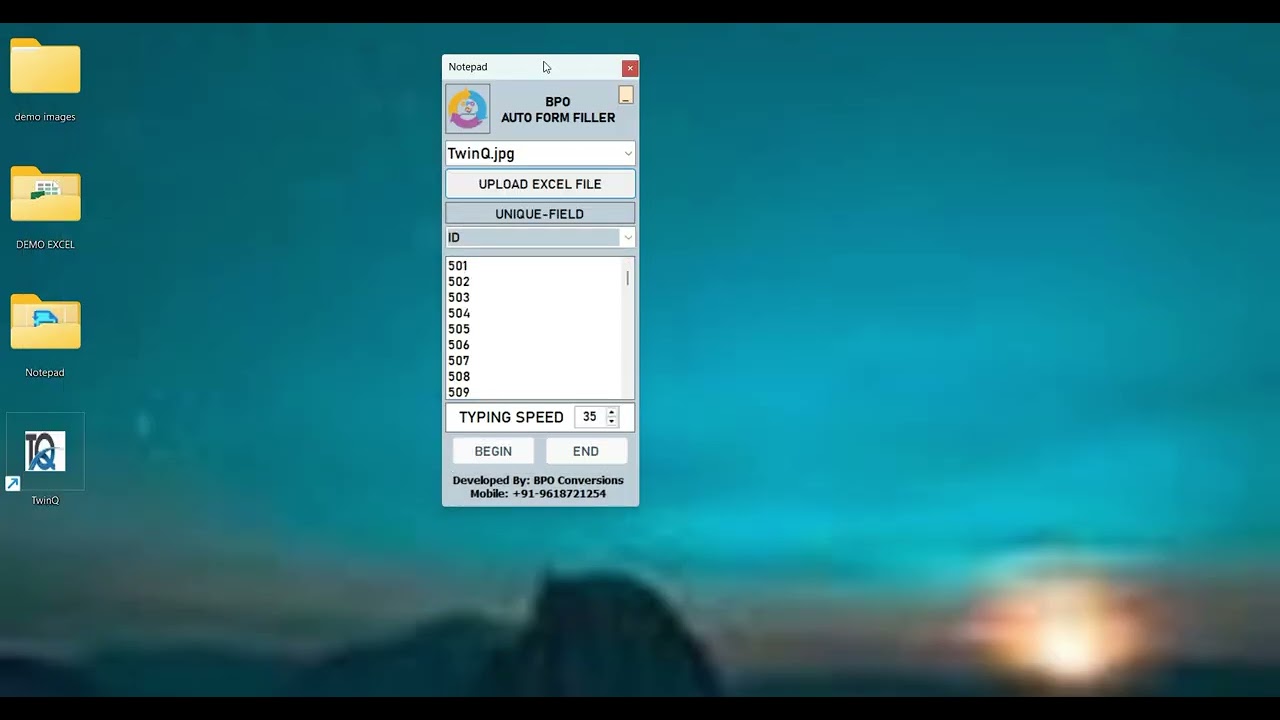Click the END button
Screen dimensions: 1280x720
(x=586, y=451)
